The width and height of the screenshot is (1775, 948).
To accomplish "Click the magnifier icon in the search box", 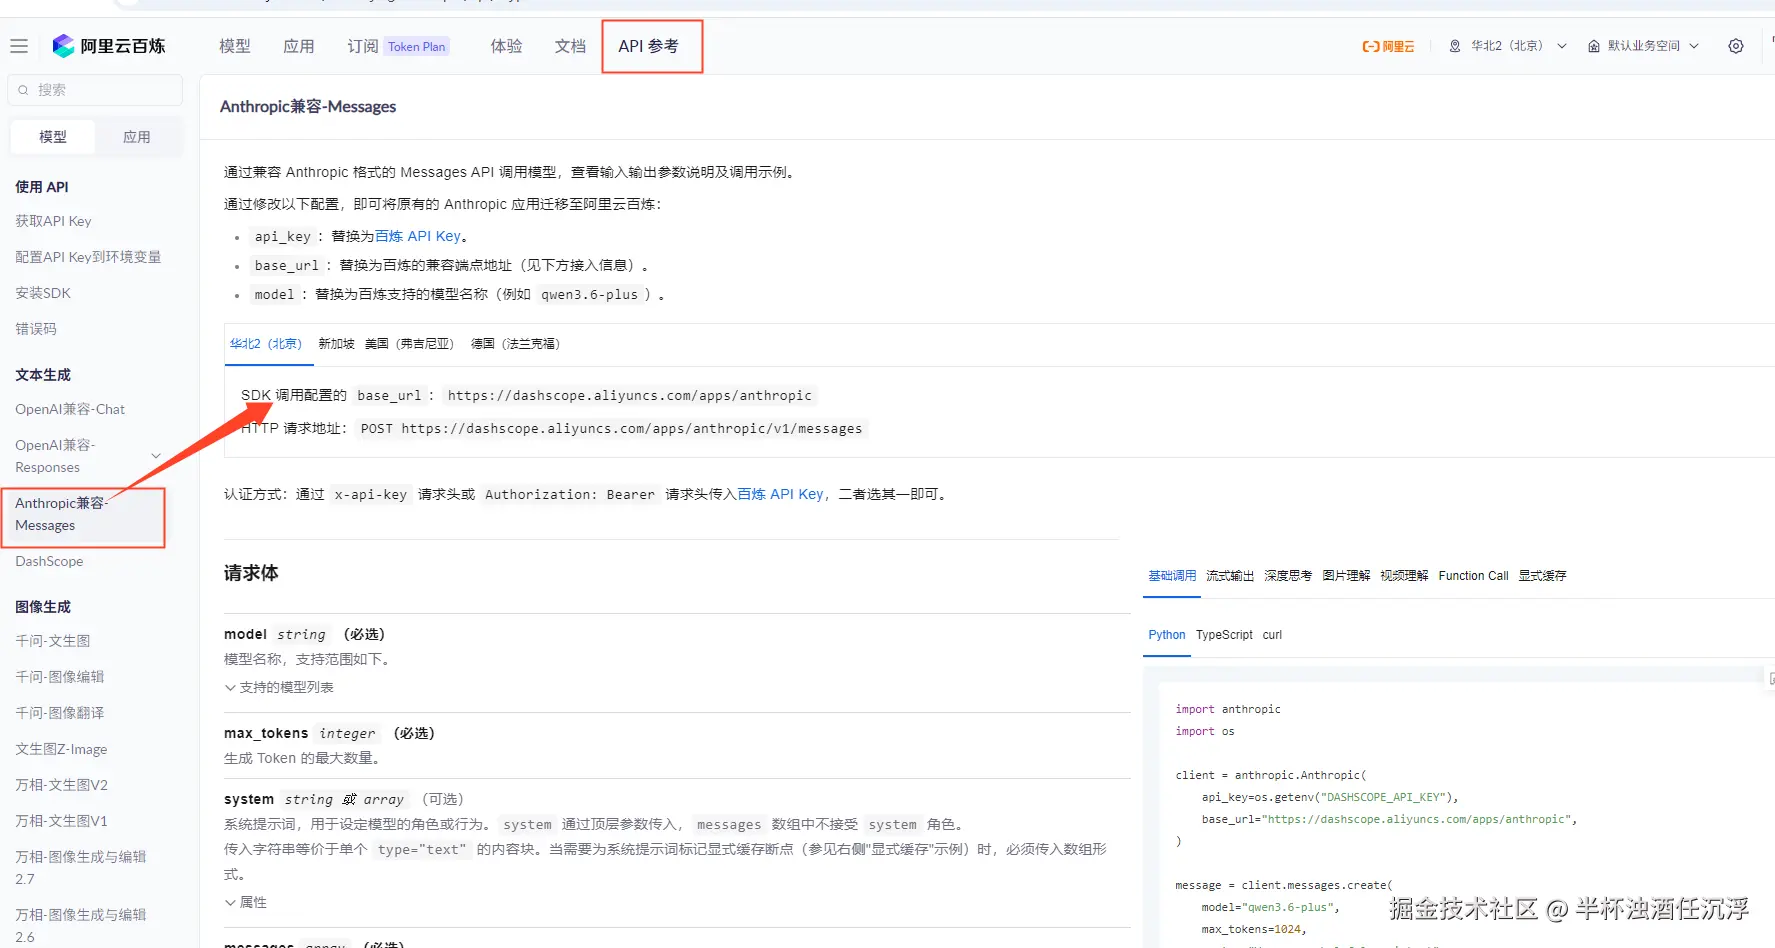I will (x=23, y=90).
